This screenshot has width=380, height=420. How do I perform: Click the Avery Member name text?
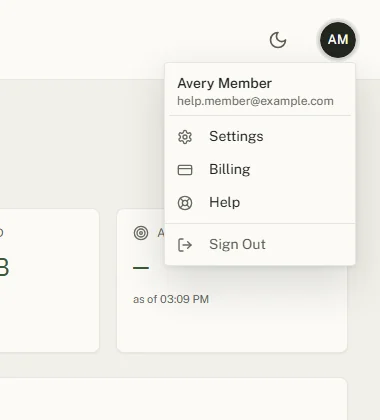(225, 83)
